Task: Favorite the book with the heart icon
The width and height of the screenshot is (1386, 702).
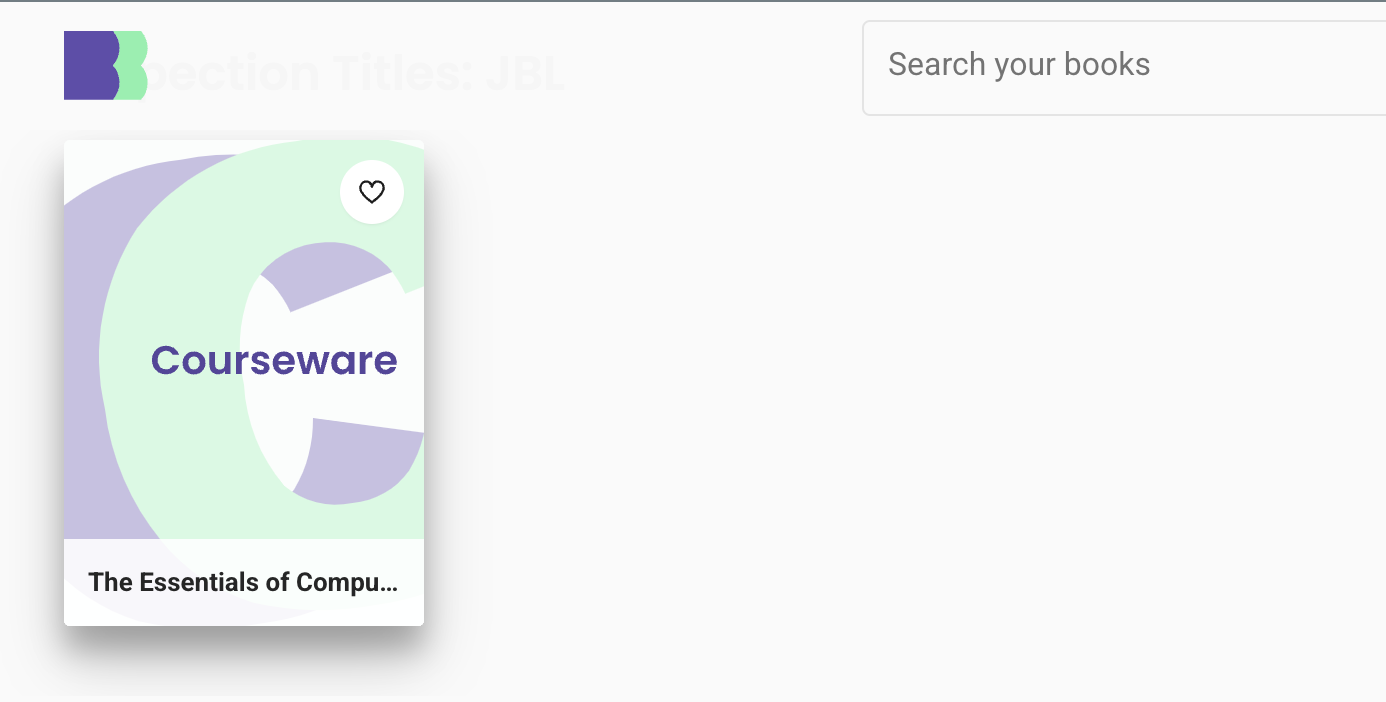Action: 372,192
